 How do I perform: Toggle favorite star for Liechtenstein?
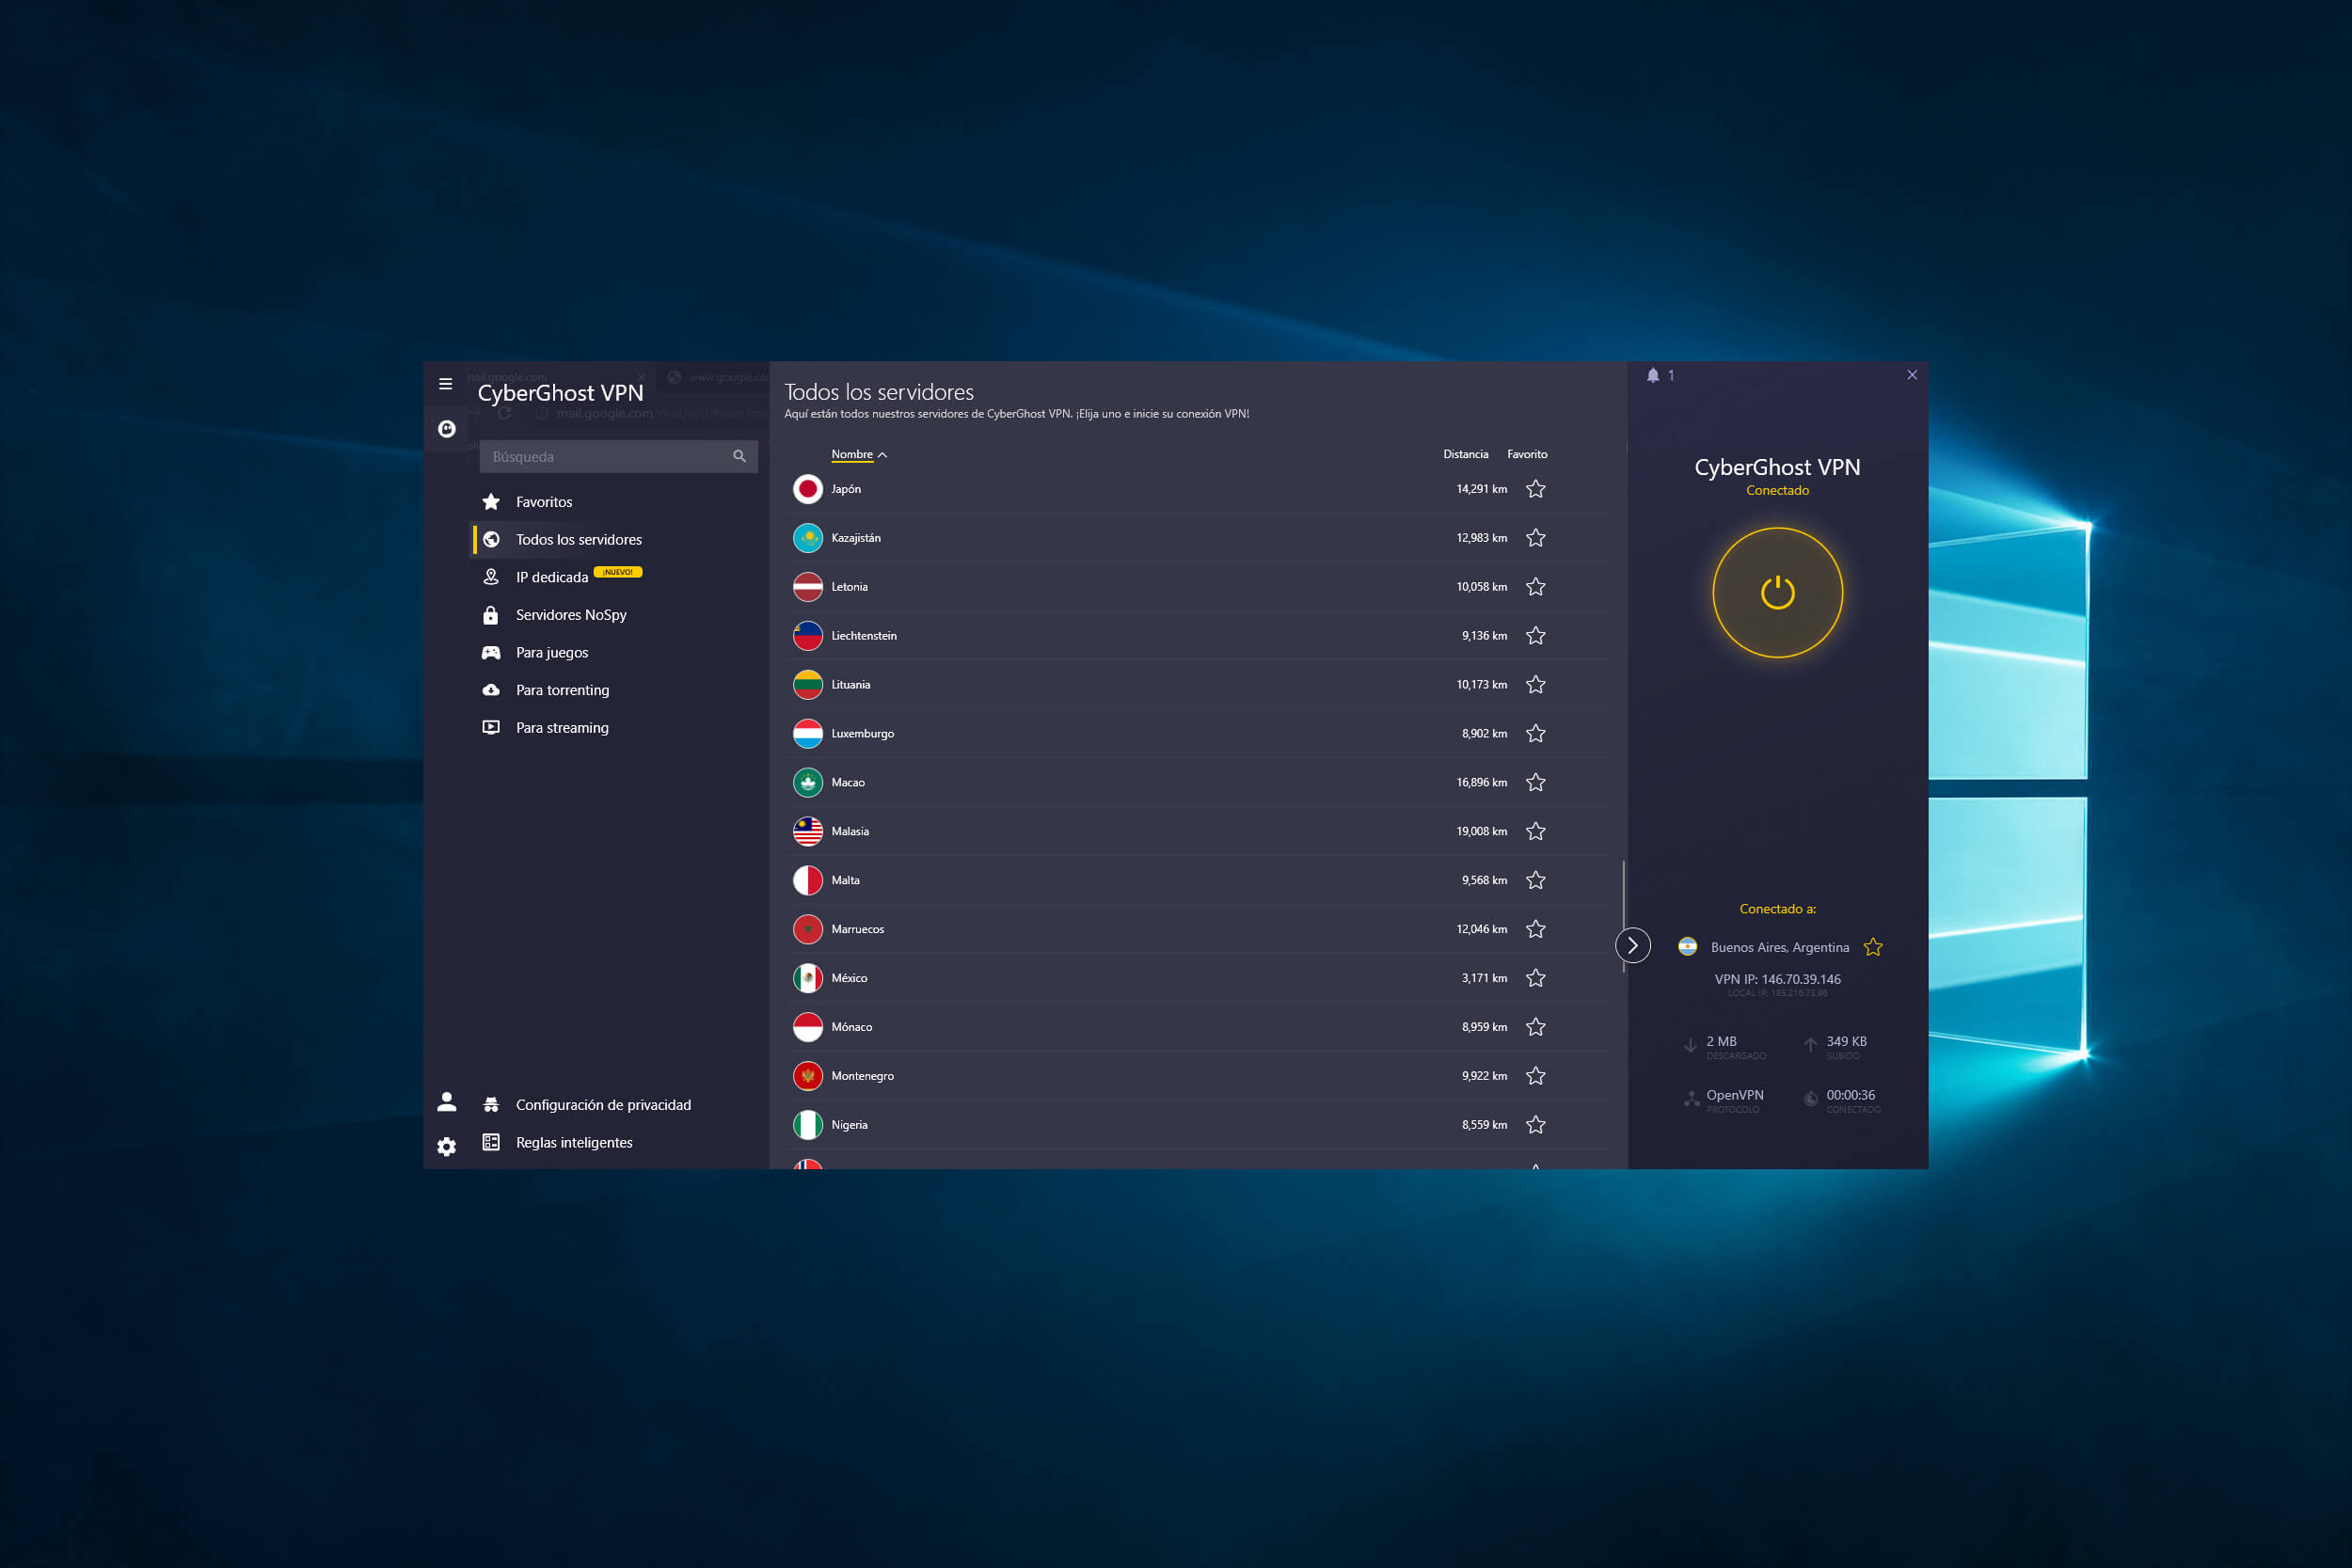coord(1536,636)
